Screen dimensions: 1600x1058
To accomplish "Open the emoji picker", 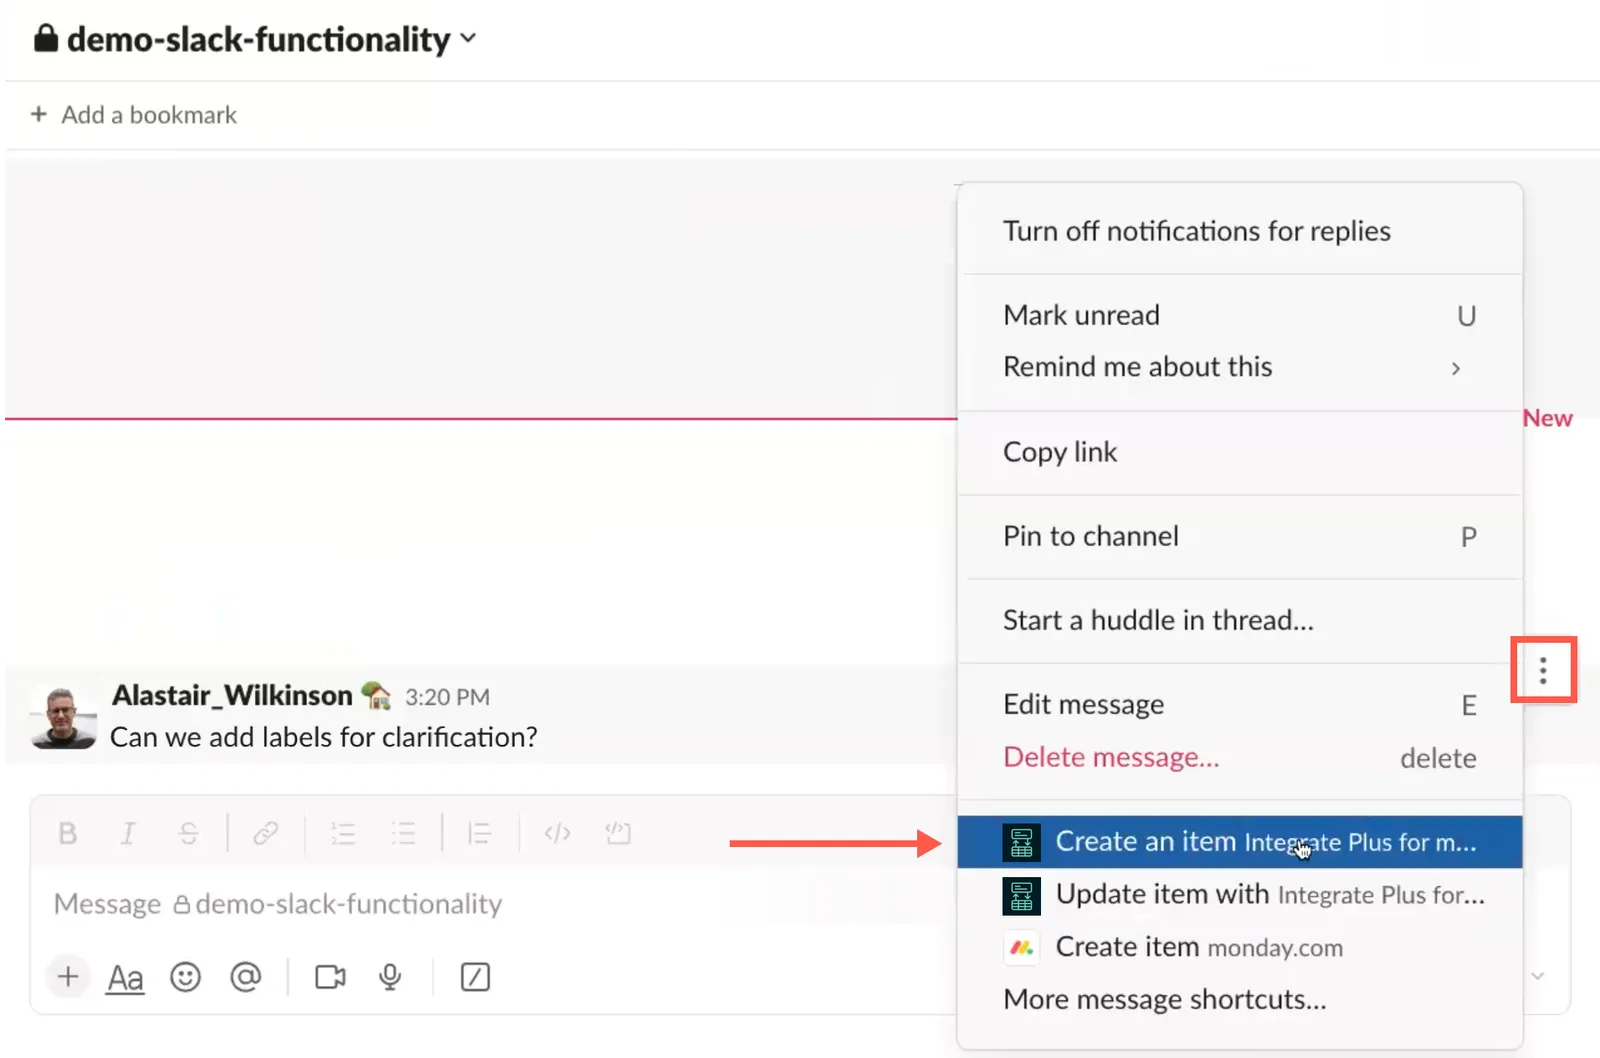I will pos(185,976).
